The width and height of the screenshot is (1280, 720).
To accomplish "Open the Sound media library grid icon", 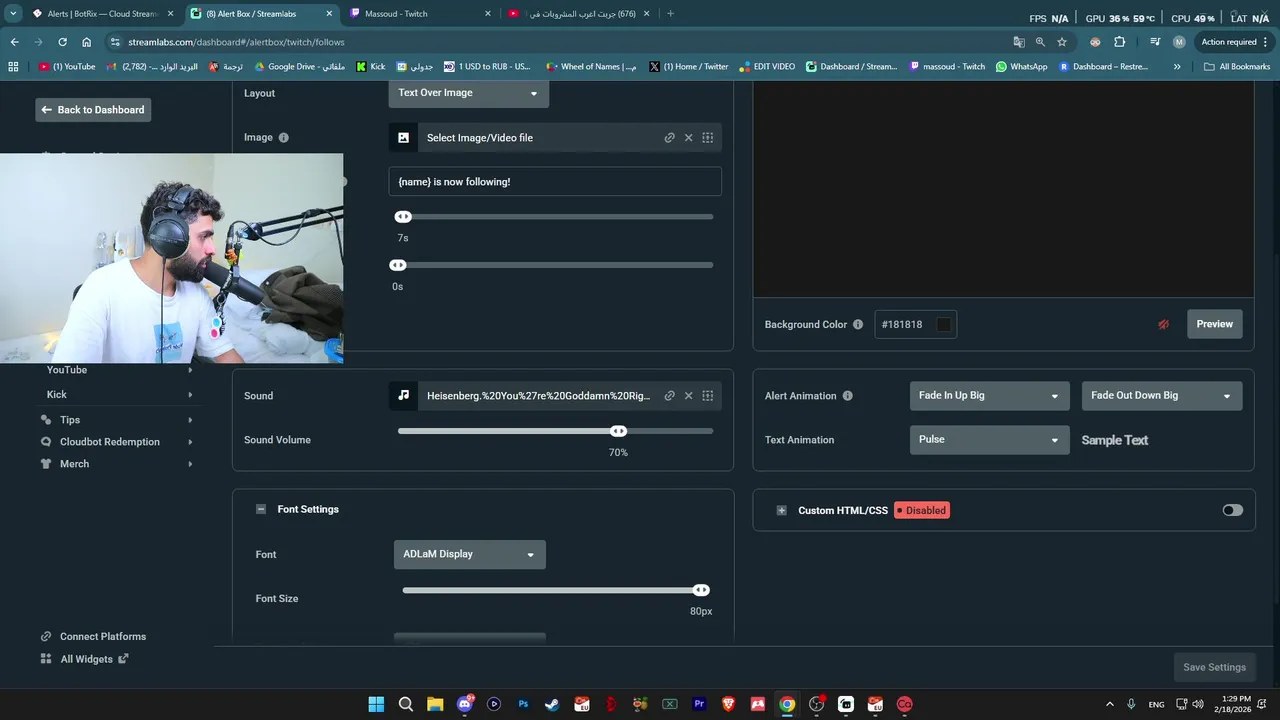I will click(x=707, y=396).
